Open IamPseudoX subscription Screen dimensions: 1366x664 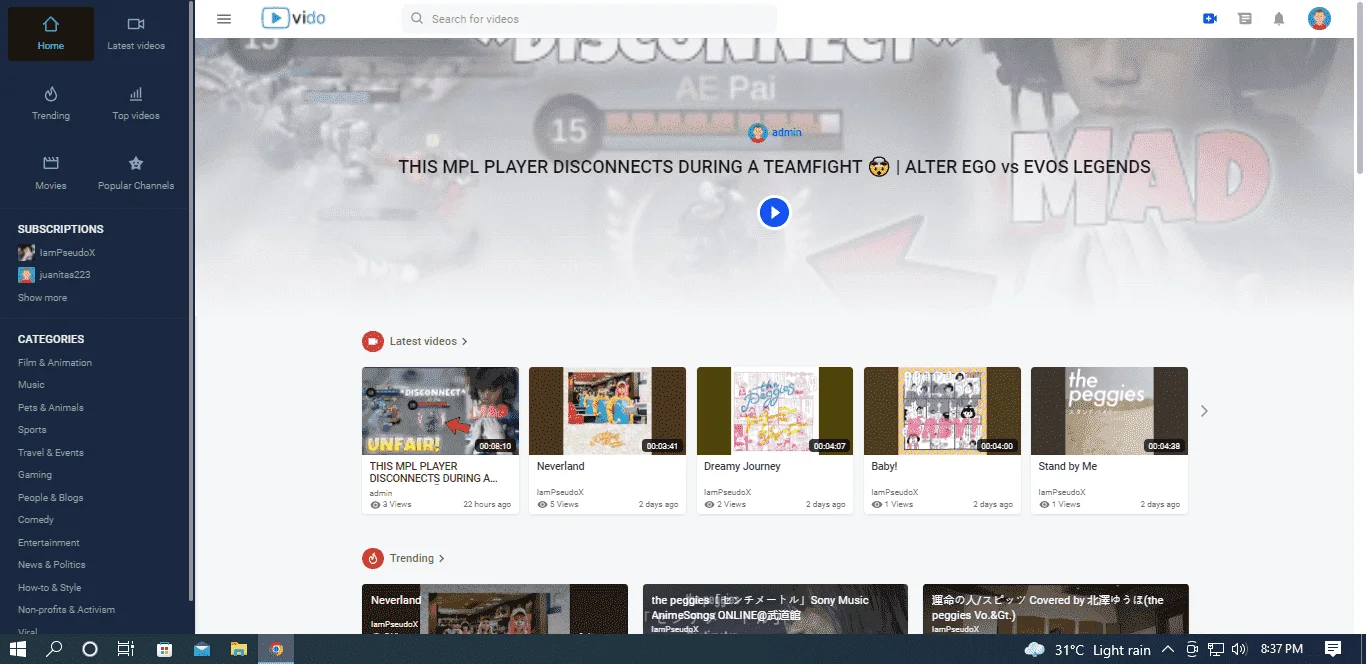coord(57,253)
